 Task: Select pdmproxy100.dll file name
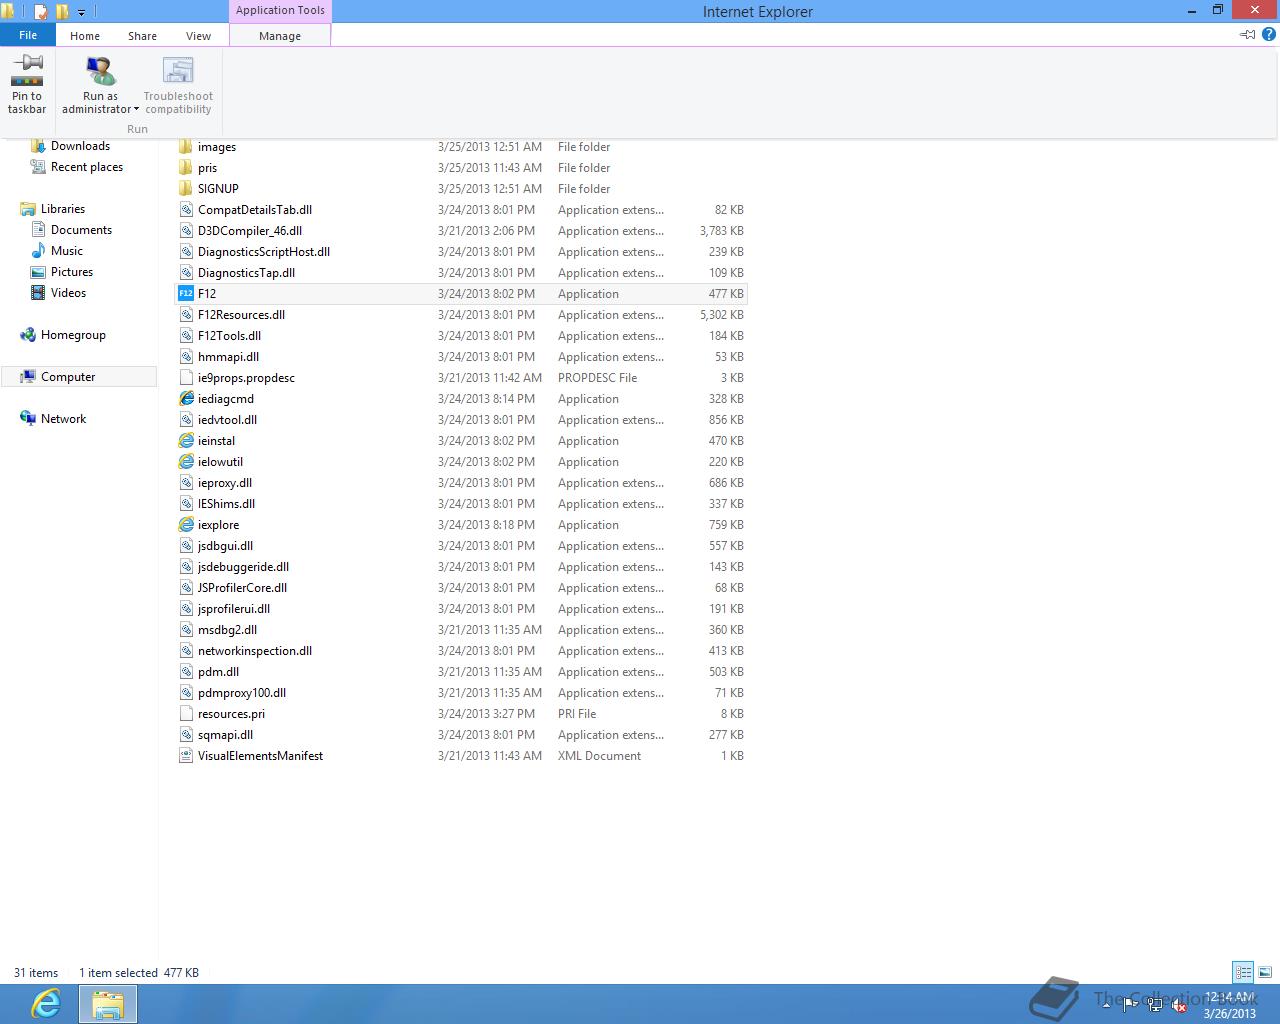click(x=242, y=693)
